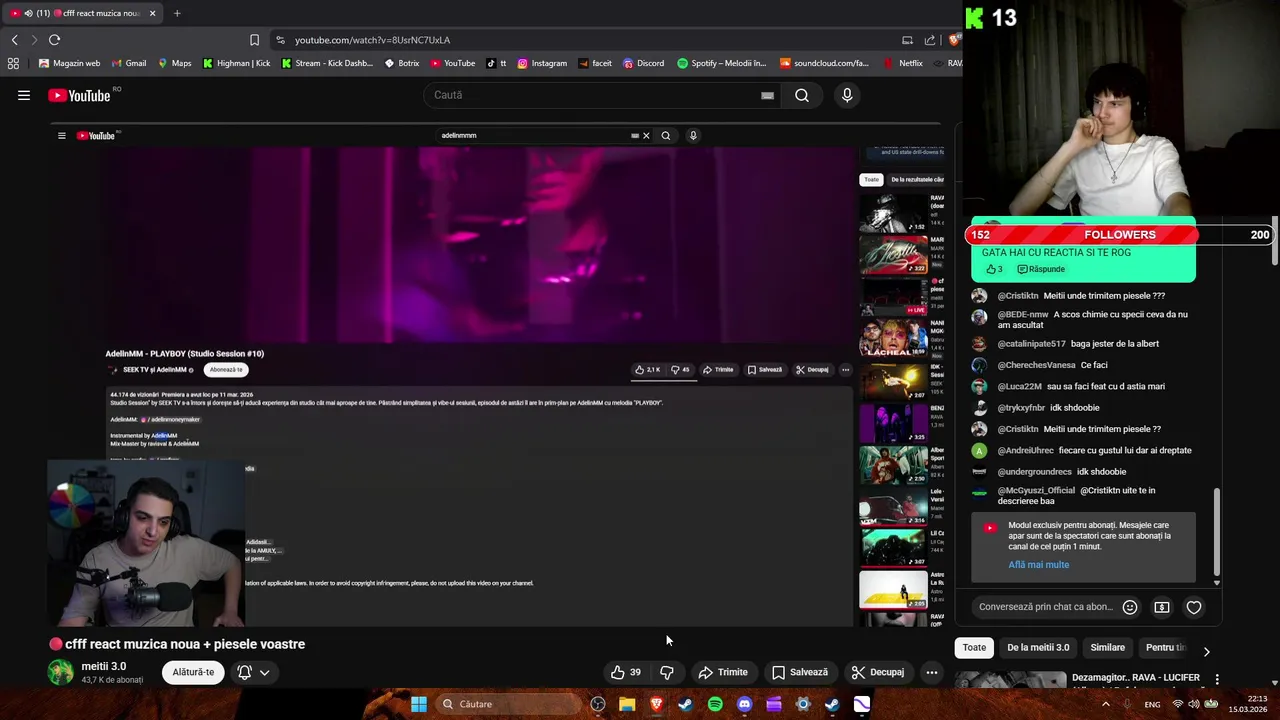Open Botrix bookmark in the bookmarks bar

[402, 63]
